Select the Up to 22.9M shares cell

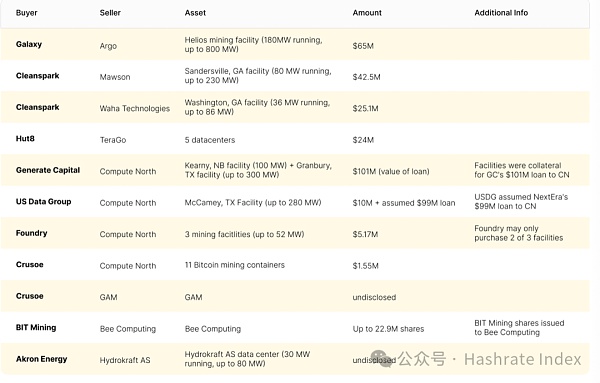click(x=388, y=329)
